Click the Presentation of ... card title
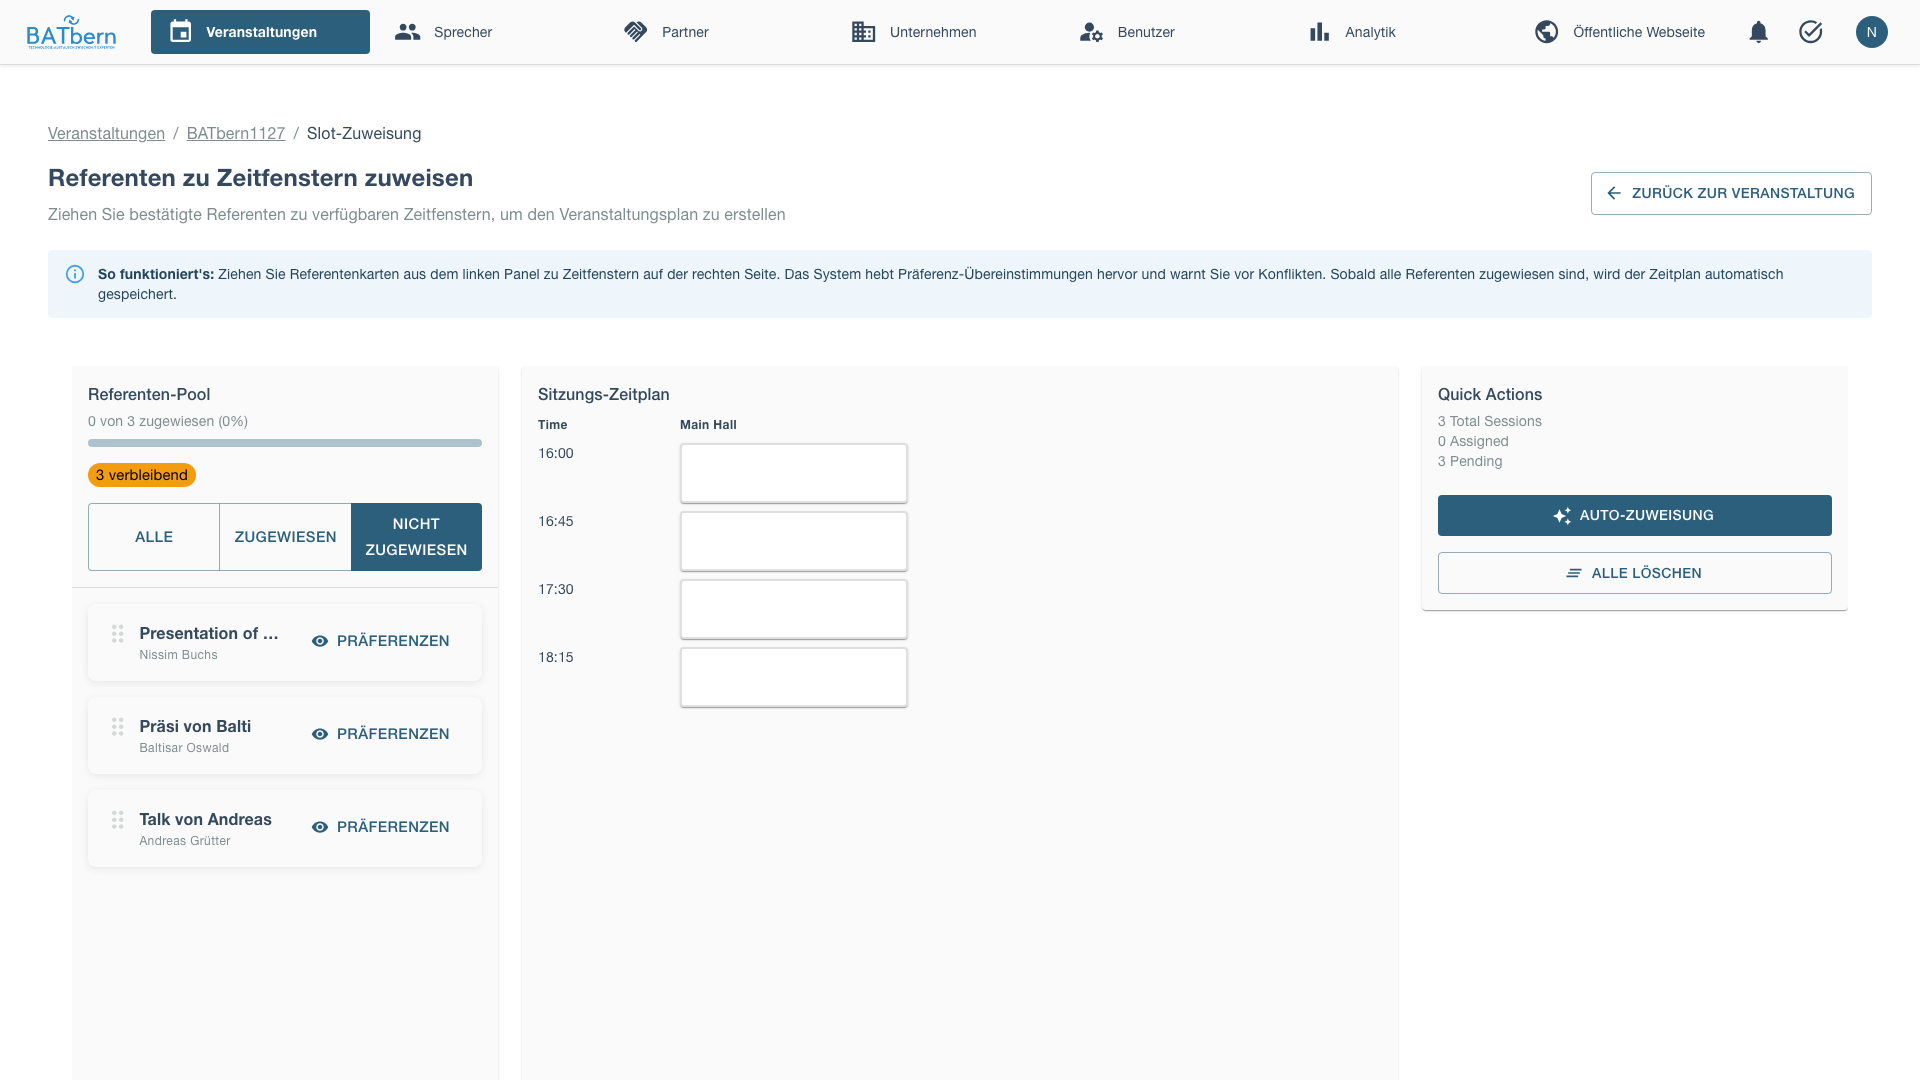1920x1080 pixels. [x=209, y=633]
